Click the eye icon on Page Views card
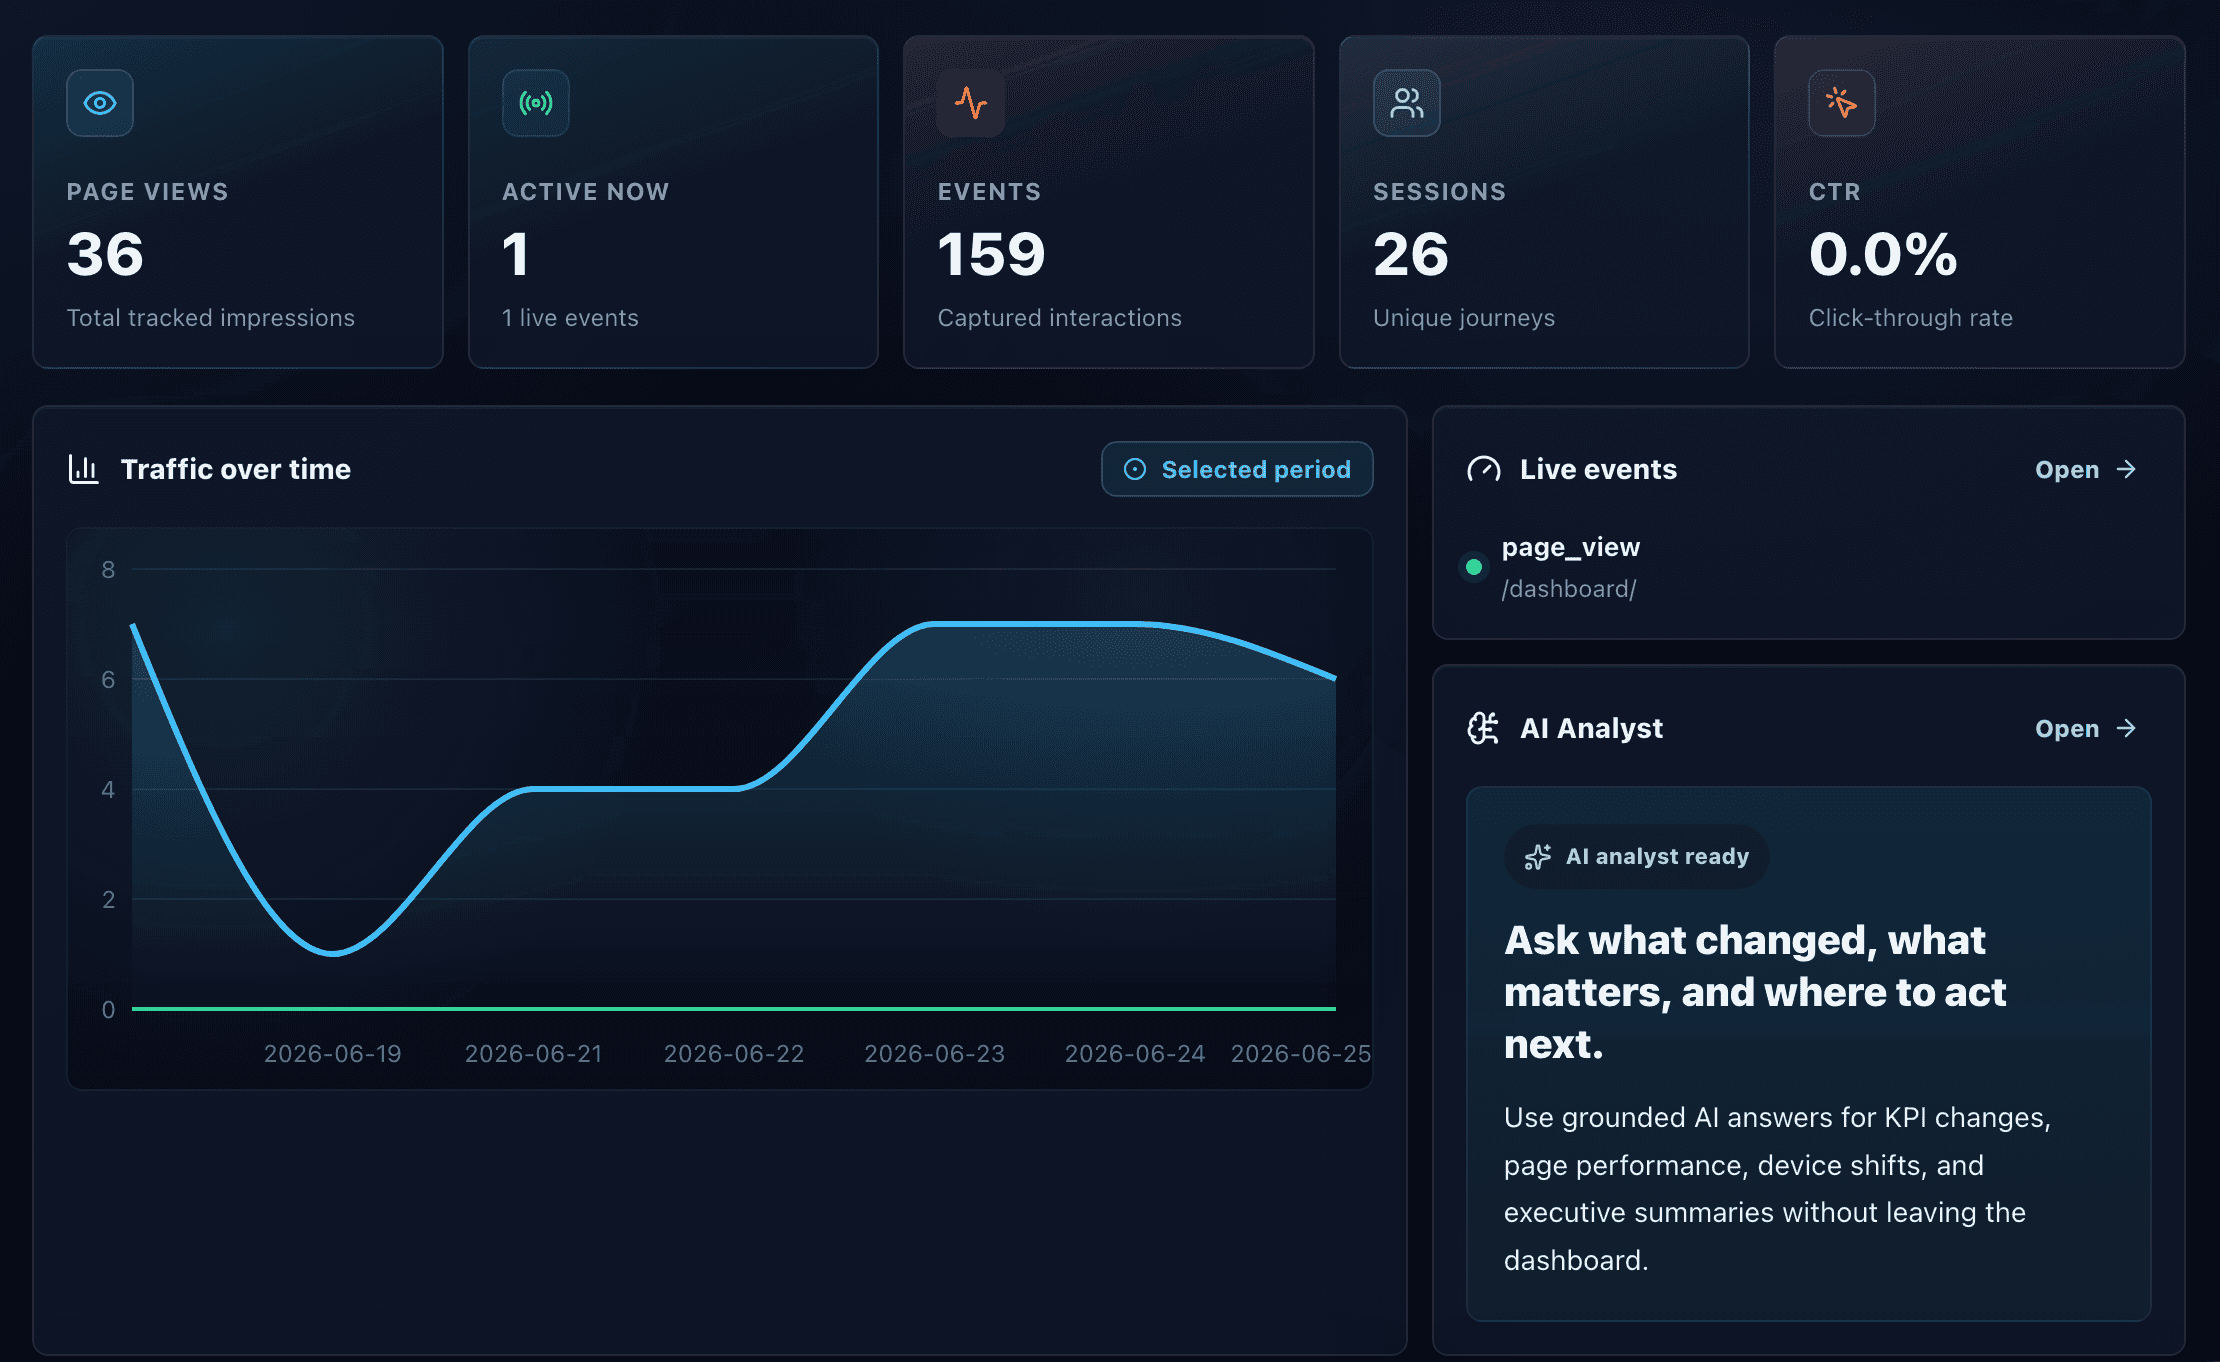This screenshot has width=2220, height=1362. (100, 103)
